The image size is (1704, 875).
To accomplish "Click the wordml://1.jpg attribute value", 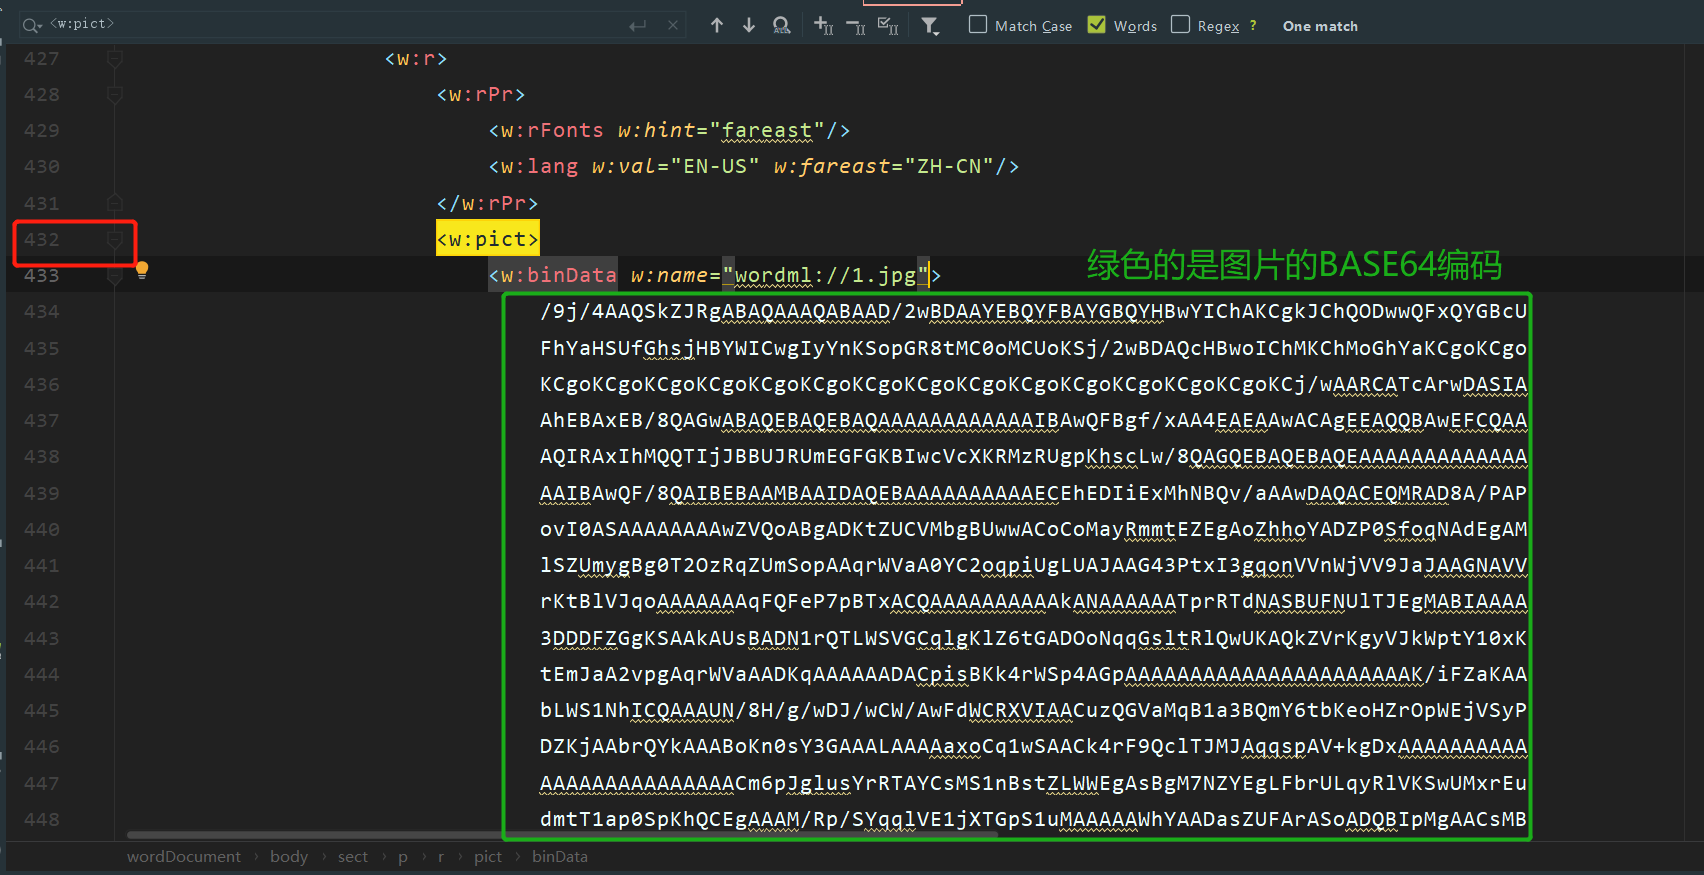I will 825,275.
